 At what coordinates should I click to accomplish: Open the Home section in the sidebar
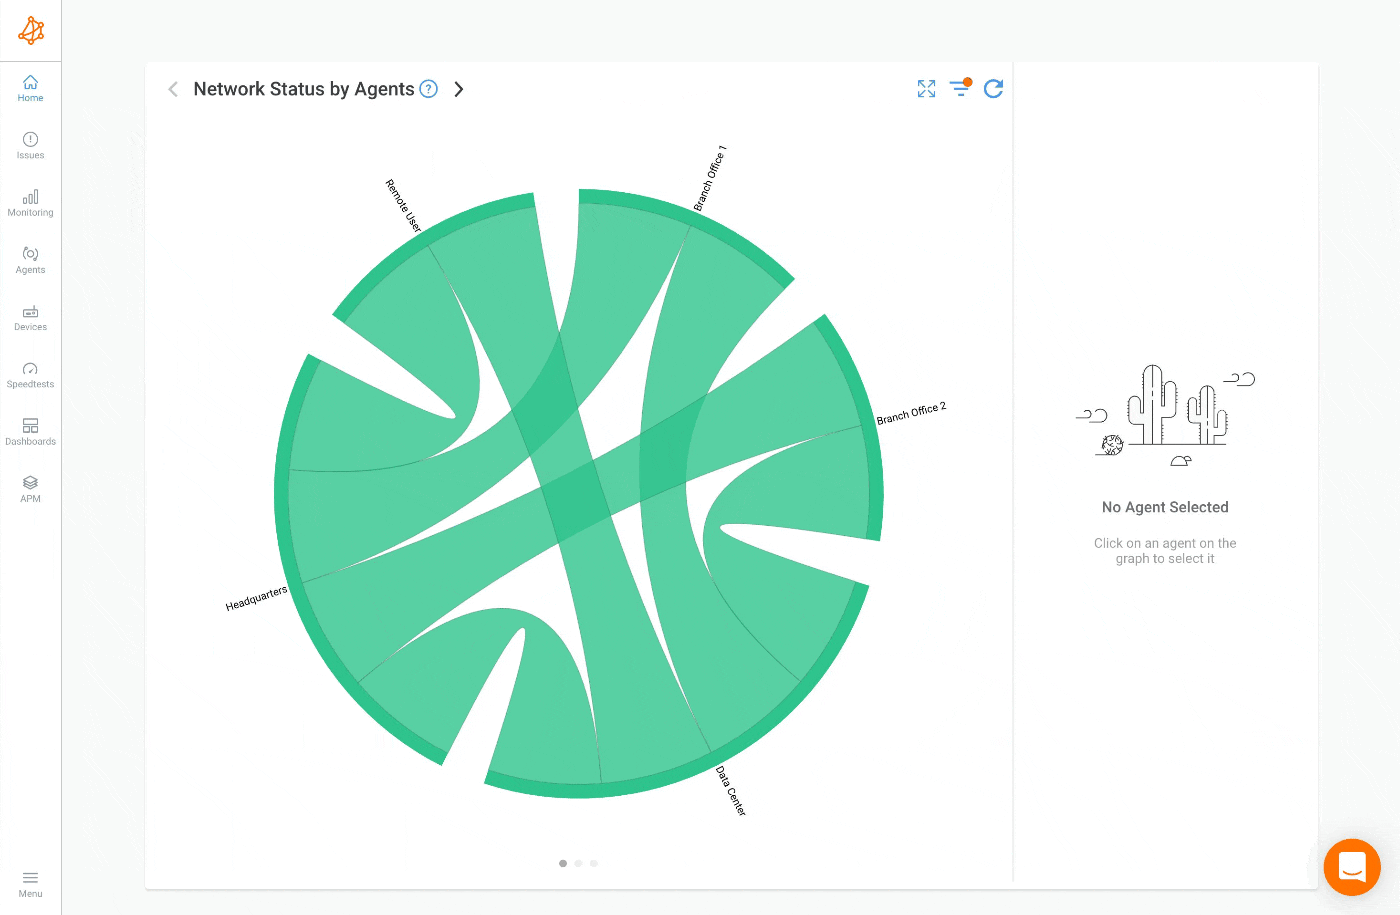click(30, 87)
